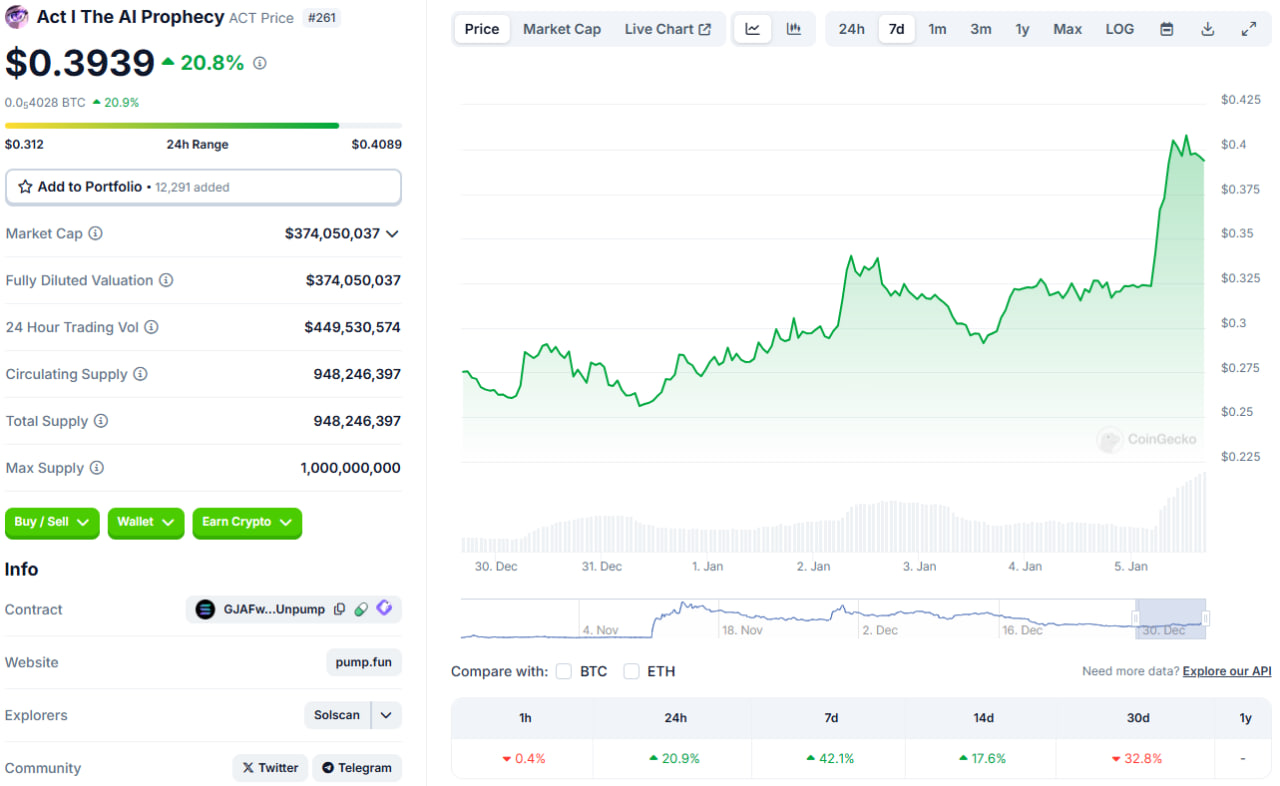Viewport: 1280px width, 786px height.
Task: Click the #261 rank badge
Action: click(322, 17)
